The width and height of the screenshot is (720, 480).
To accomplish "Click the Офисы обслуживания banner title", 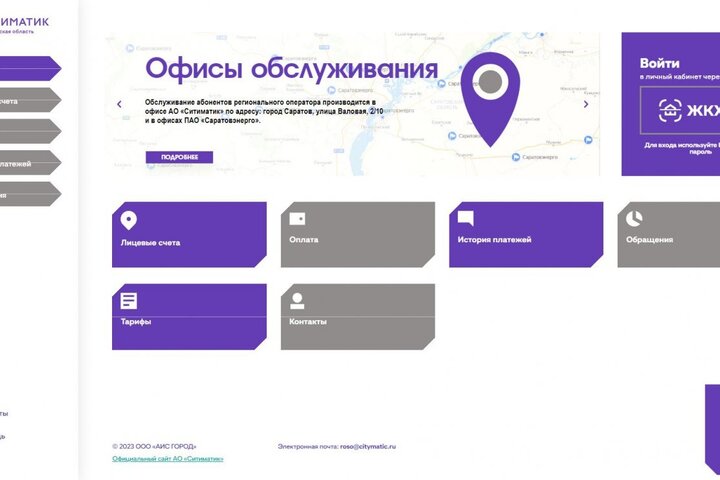I will (291, 69).
